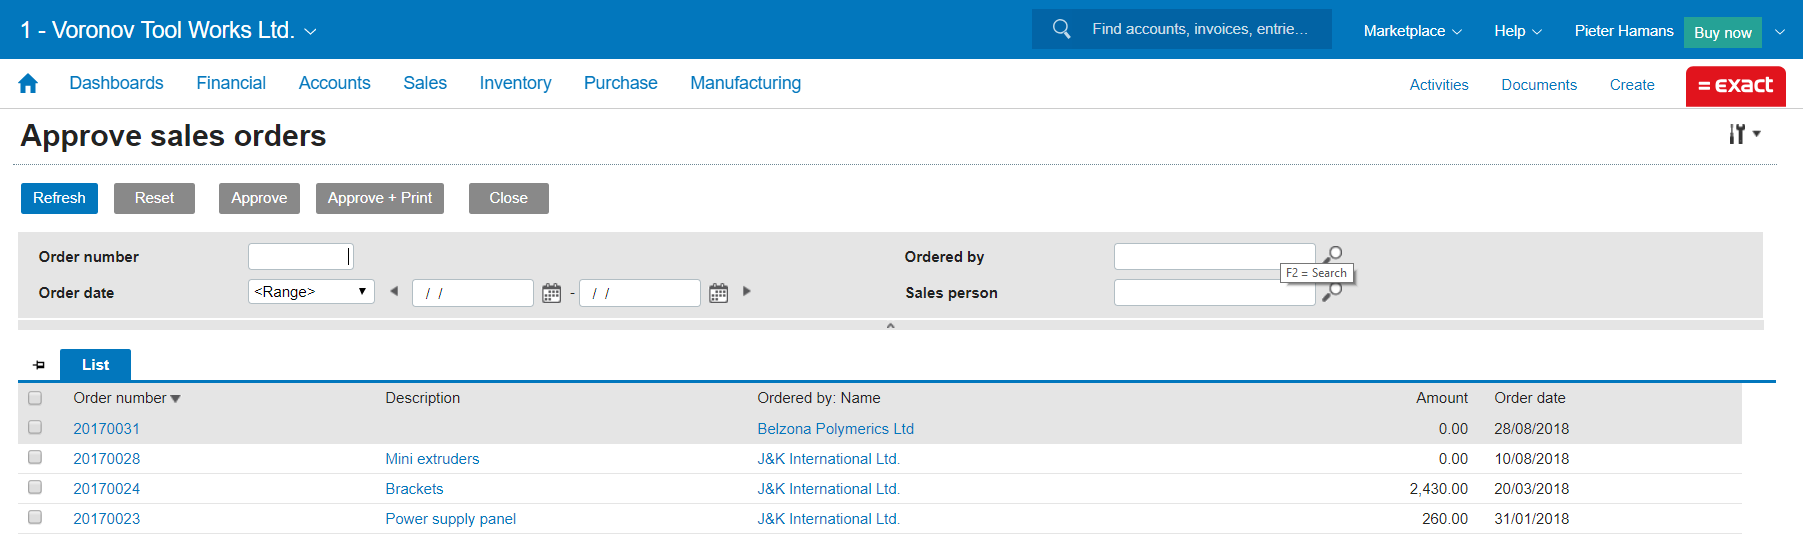This screenshot has height=536, width=1803.
Task: Open the Belzona Polymerics Ltd account link
Action: tap(835, 429)
